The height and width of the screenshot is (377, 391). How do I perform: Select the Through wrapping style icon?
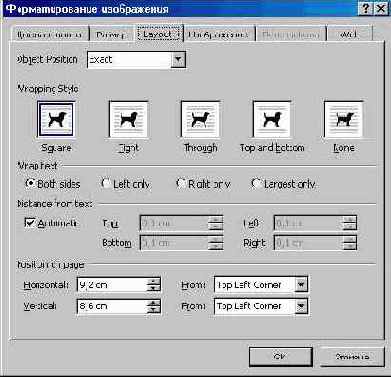[200, 119]
